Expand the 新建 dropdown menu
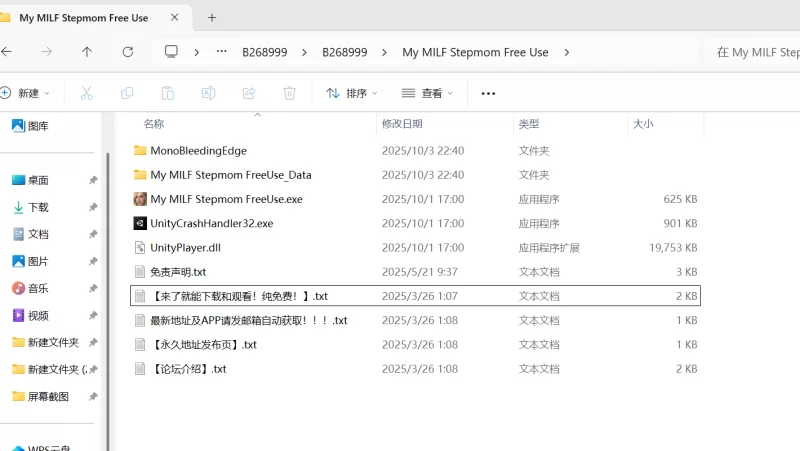The height and width of the screenshot is (451, 800). [26, 93]
